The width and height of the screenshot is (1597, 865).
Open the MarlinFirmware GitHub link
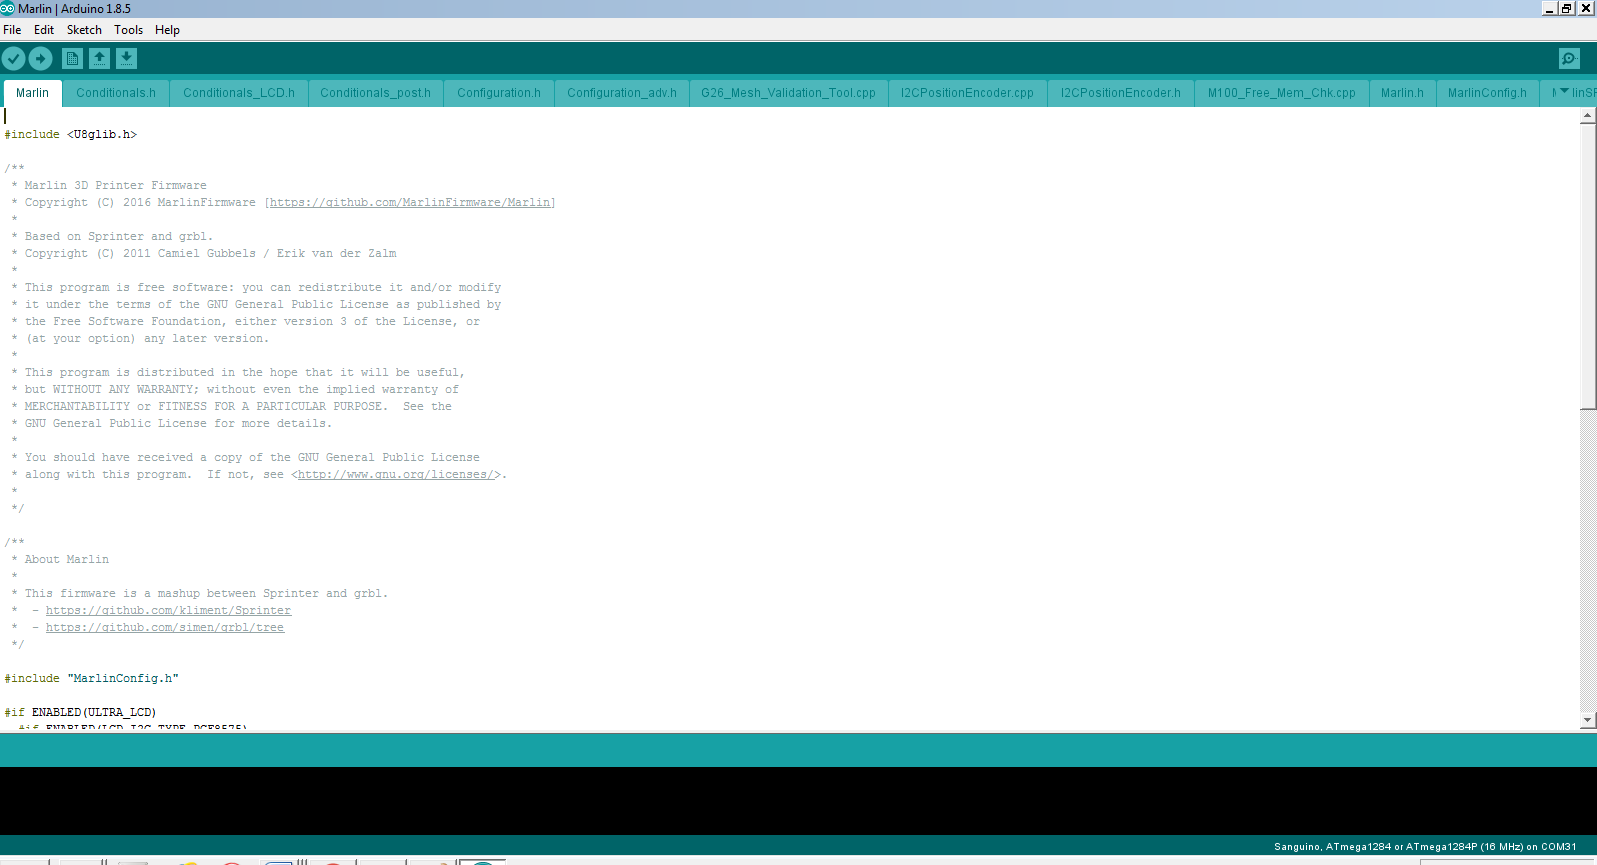410,202
